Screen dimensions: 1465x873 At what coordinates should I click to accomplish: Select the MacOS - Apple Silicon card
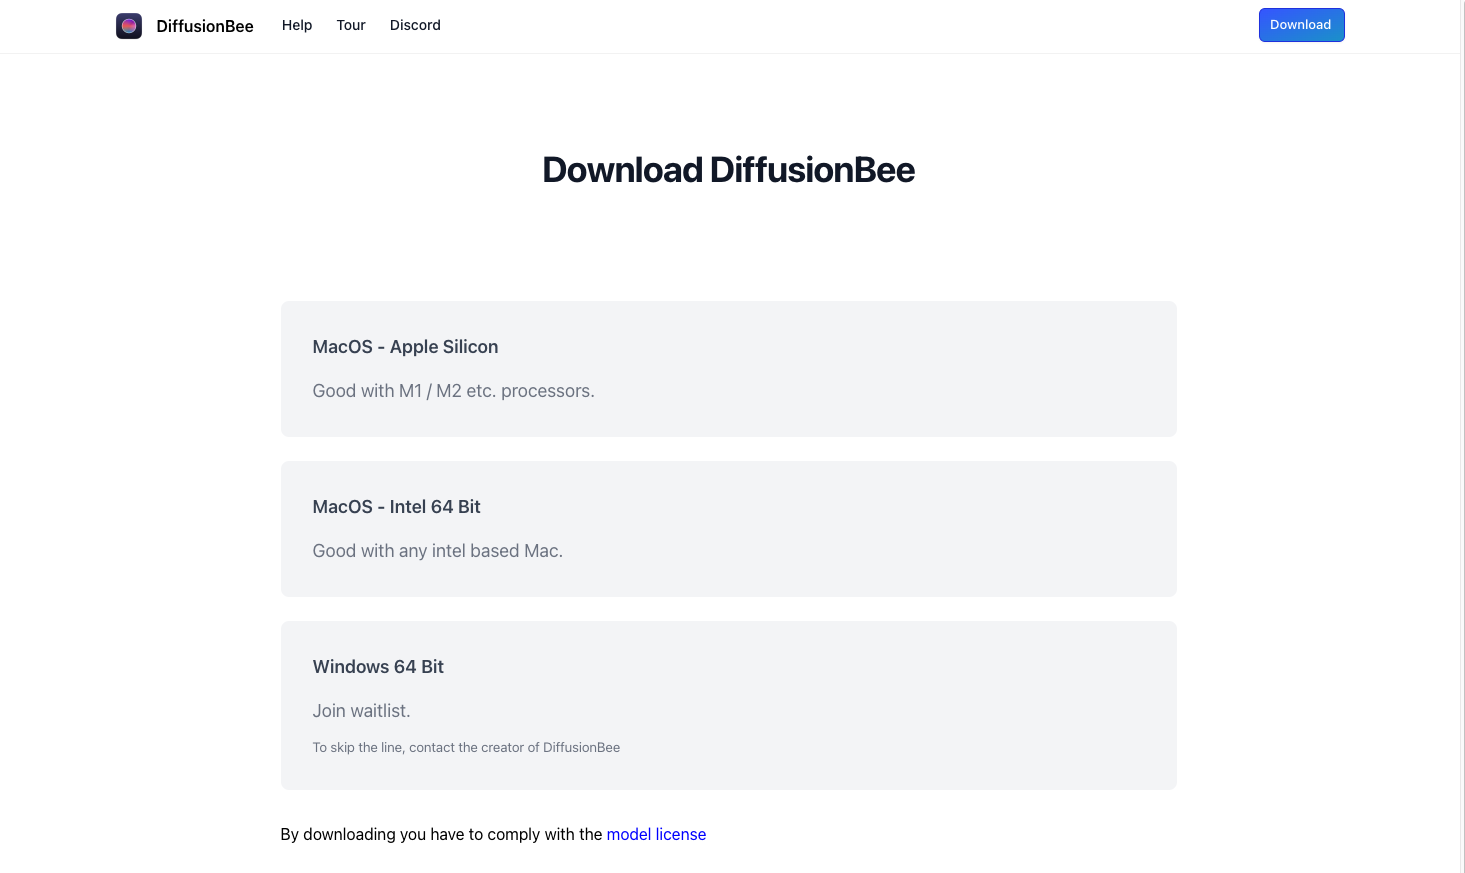coord(728,369)
